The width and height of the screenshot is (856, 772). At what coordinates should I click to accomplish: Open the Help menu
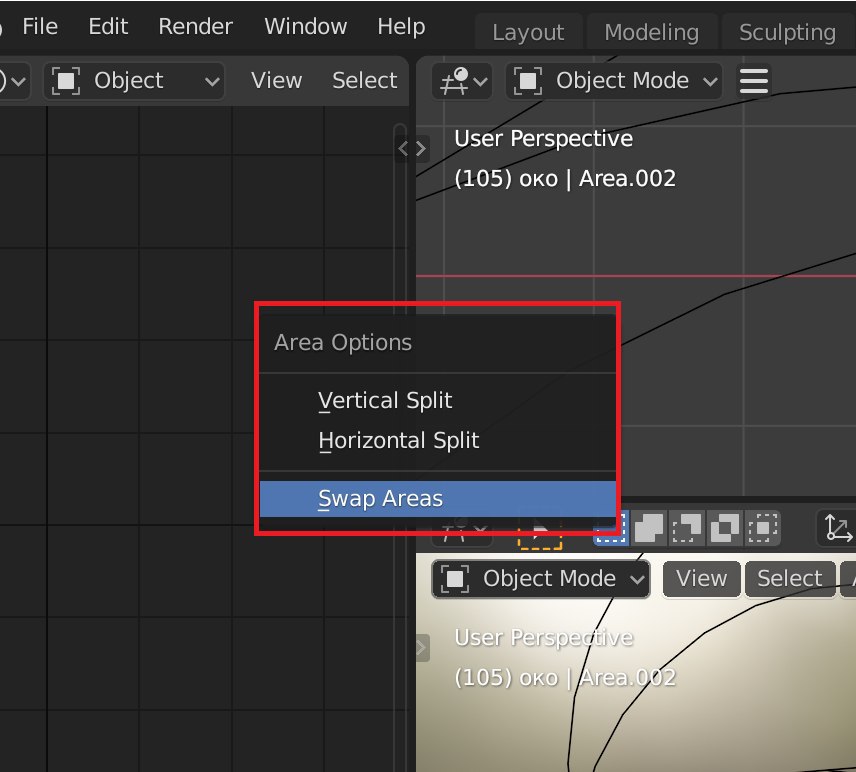point(401,26)
